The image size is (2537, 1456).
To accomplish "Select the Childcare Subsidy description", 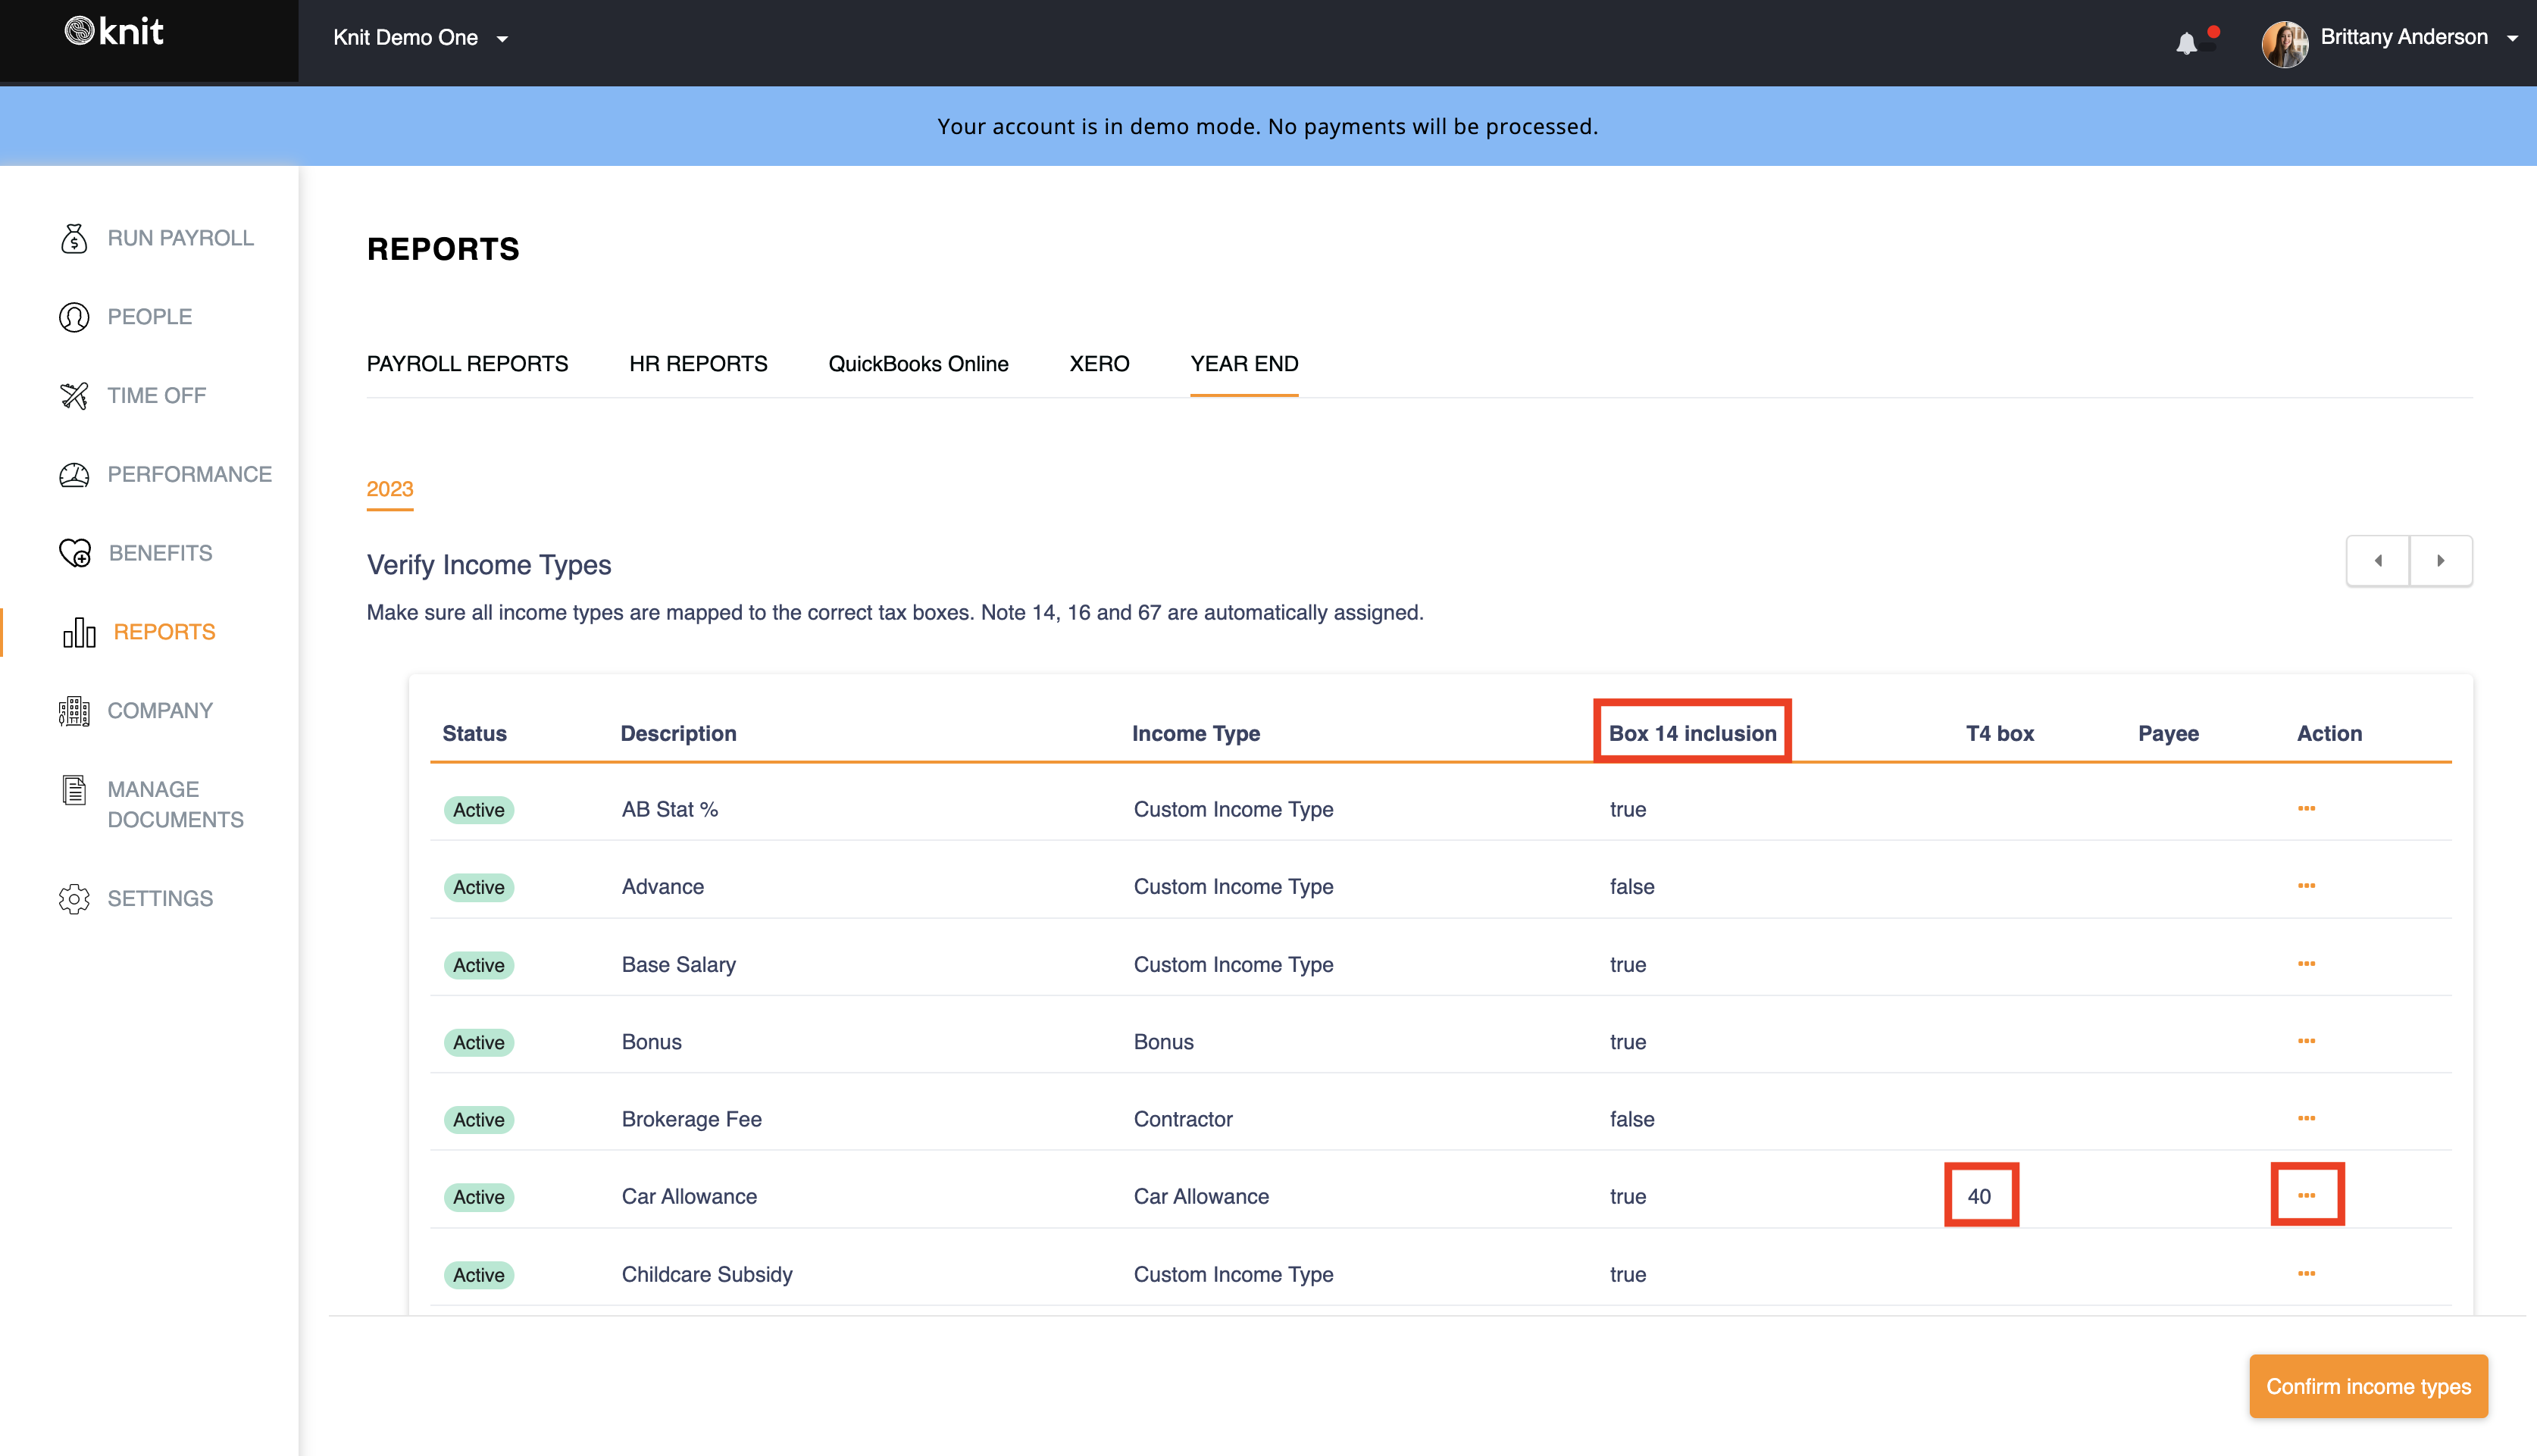I will [707, 1275].
